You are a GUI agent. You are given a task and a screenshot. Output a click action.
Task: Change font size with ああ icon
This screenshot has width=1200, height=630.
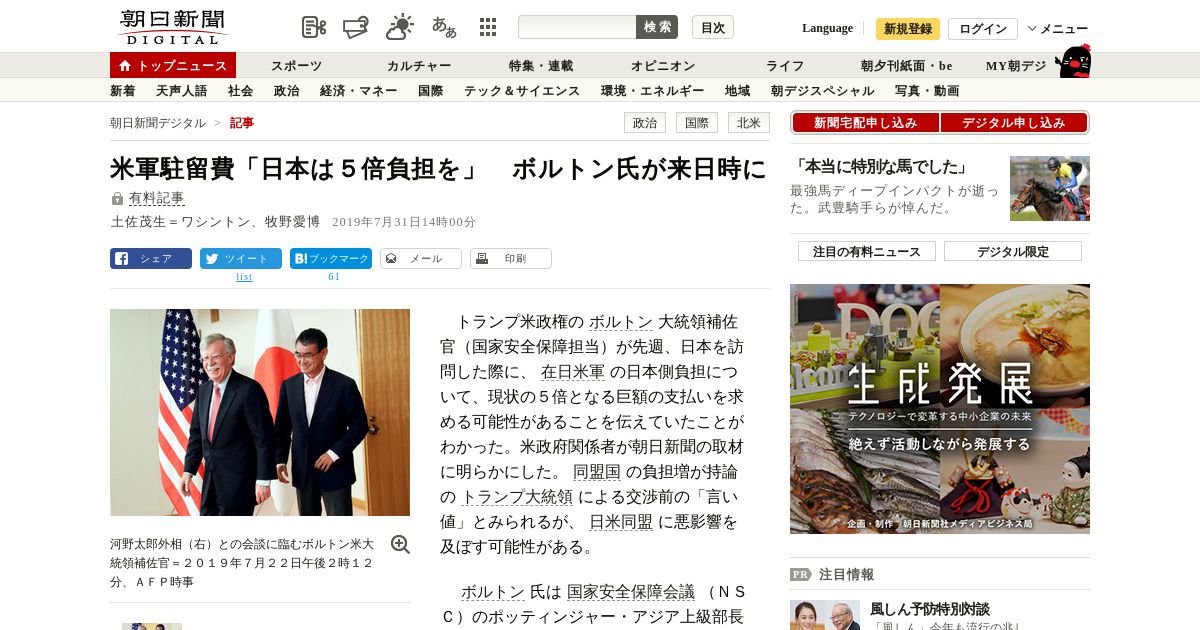click(x=444, y=27)
